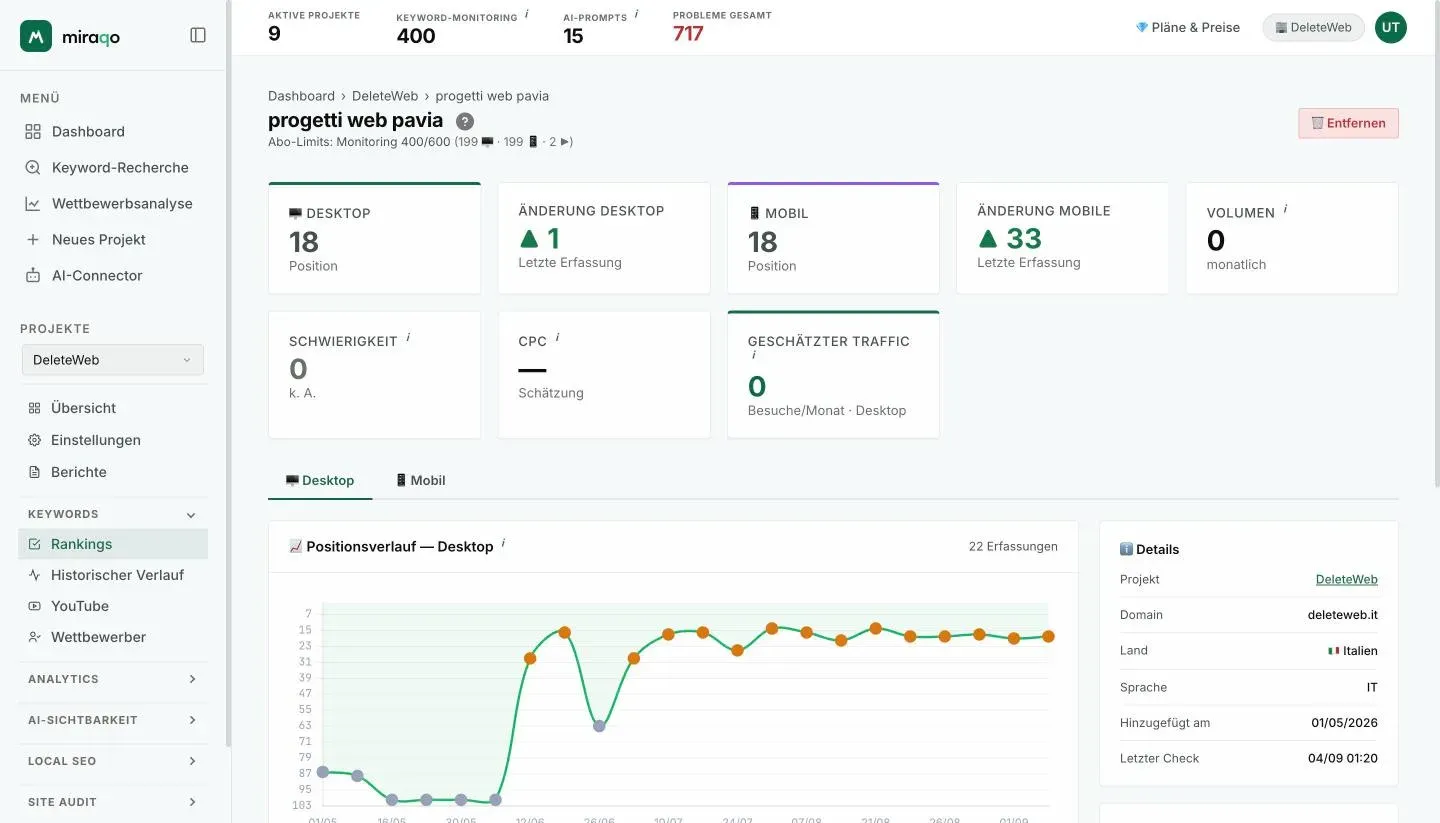Click the Wettbewerber people icon
This screenshot has width=1440, height=823.
pos(35,637)
